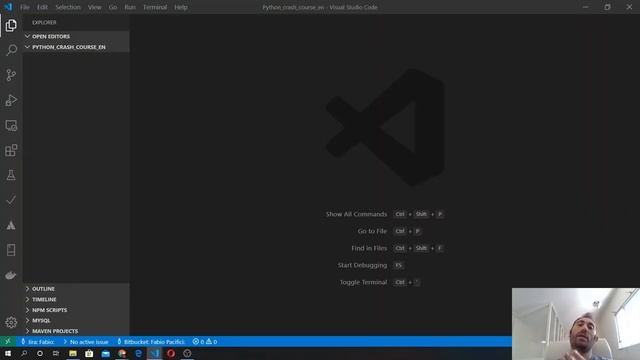This screenshot has height=360, width=640.
Task: Expand the Maven Projects section
Action: click(x=76, y=331)
